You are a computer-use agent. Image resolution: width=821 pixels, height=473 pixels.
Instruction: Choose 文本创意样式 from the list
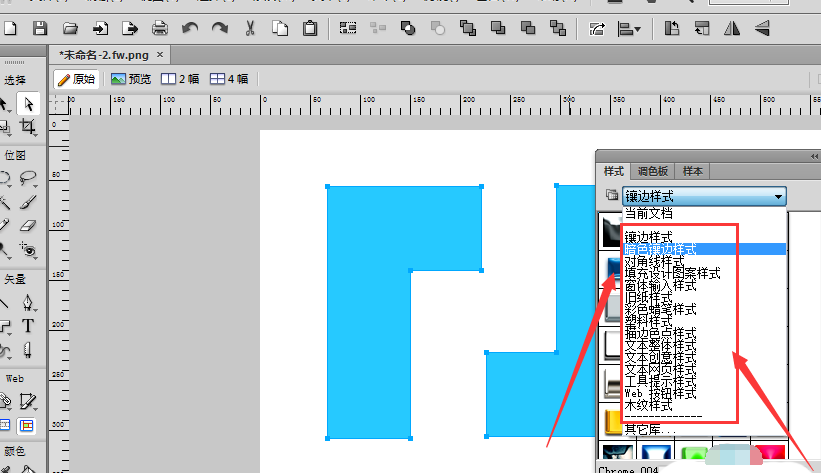pyautogui.click(x=704, y=358)
